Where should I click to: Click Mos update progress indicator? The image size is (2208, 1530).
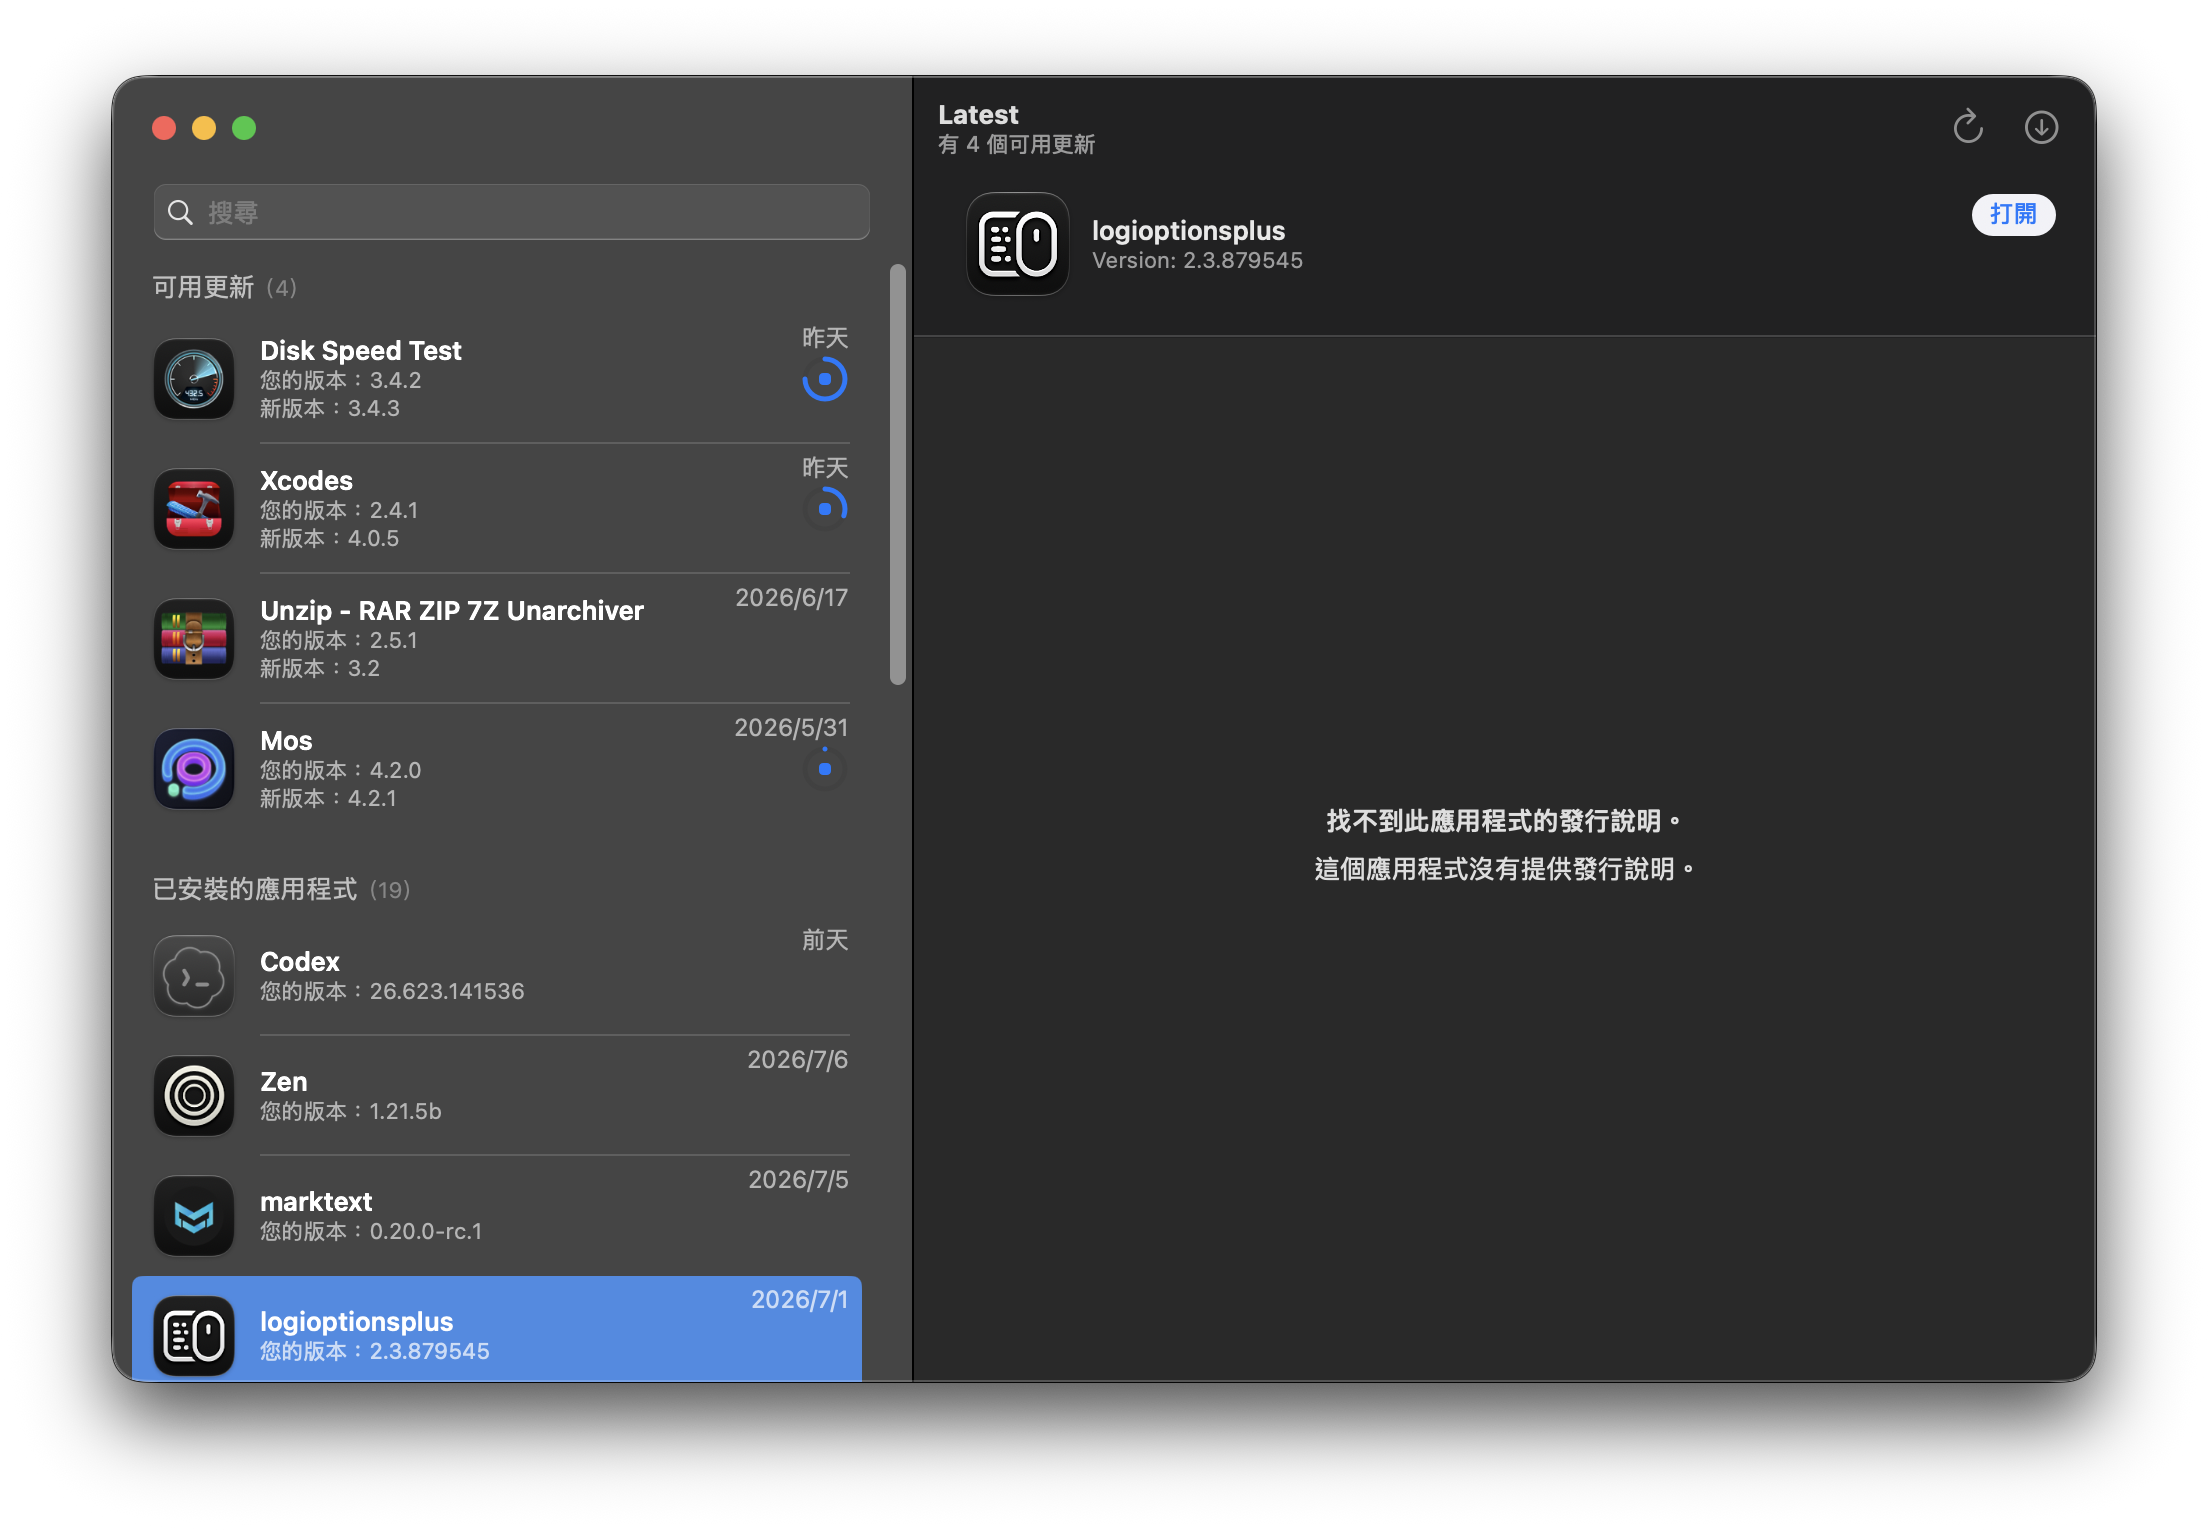click(x=824, y=769)
